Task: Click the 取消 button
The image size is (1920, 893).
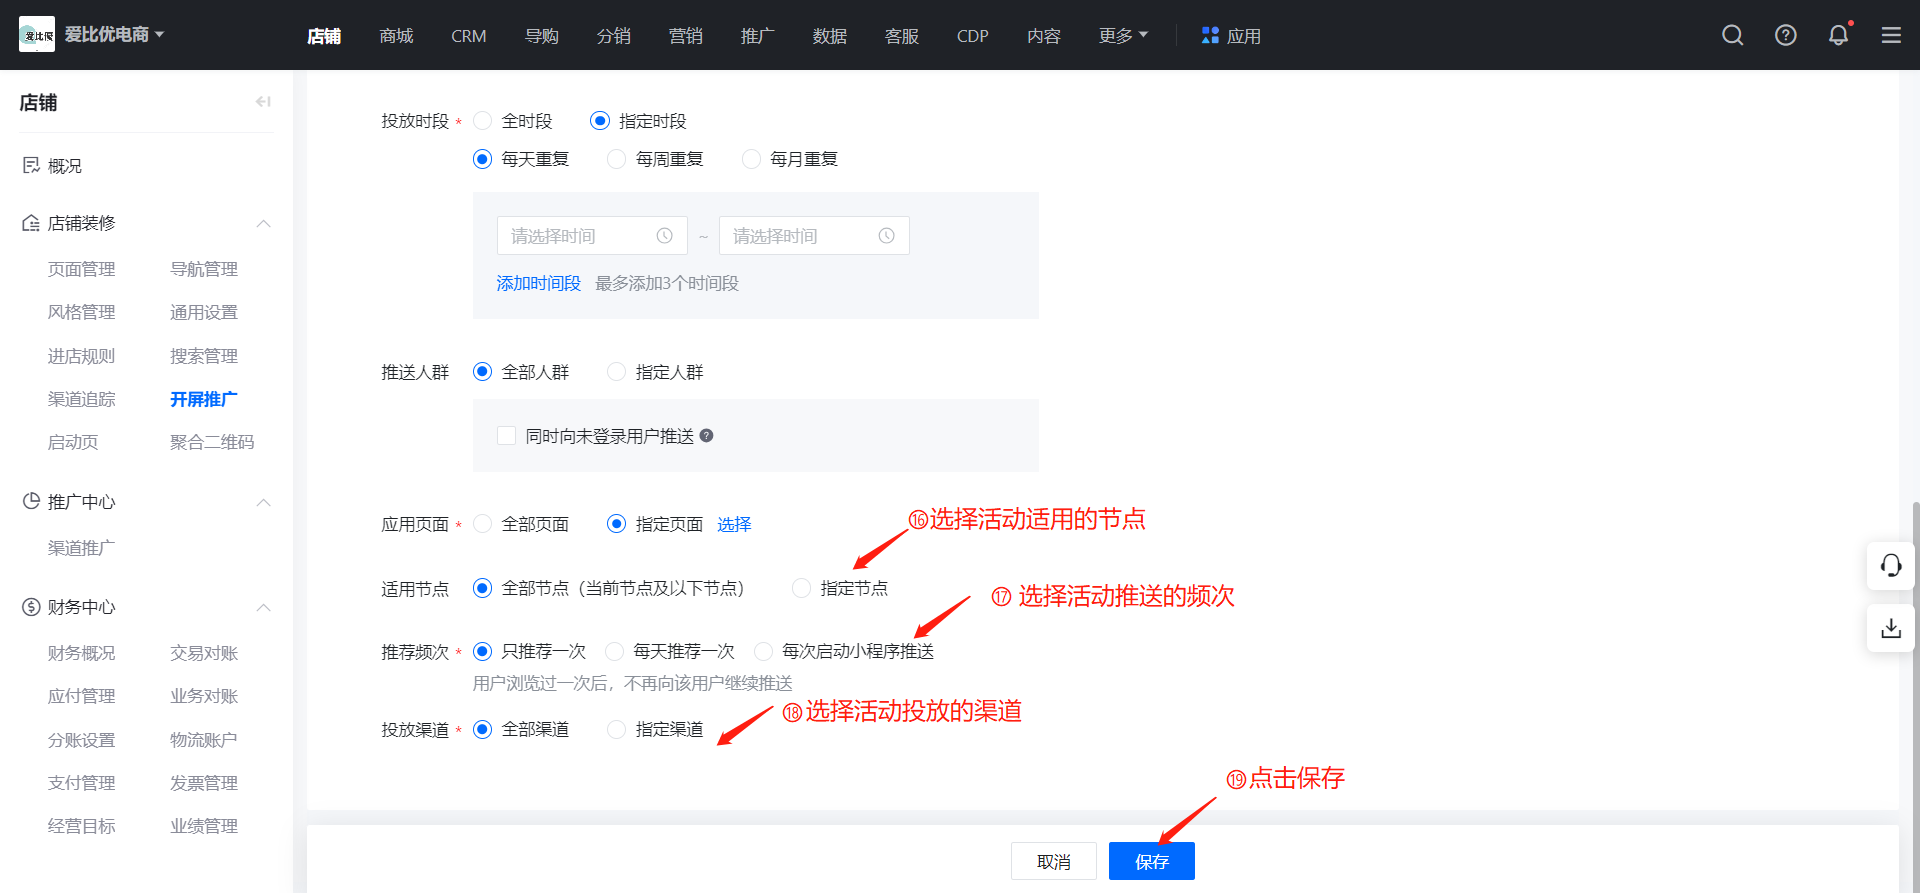Action: [x=1054, y=861]
